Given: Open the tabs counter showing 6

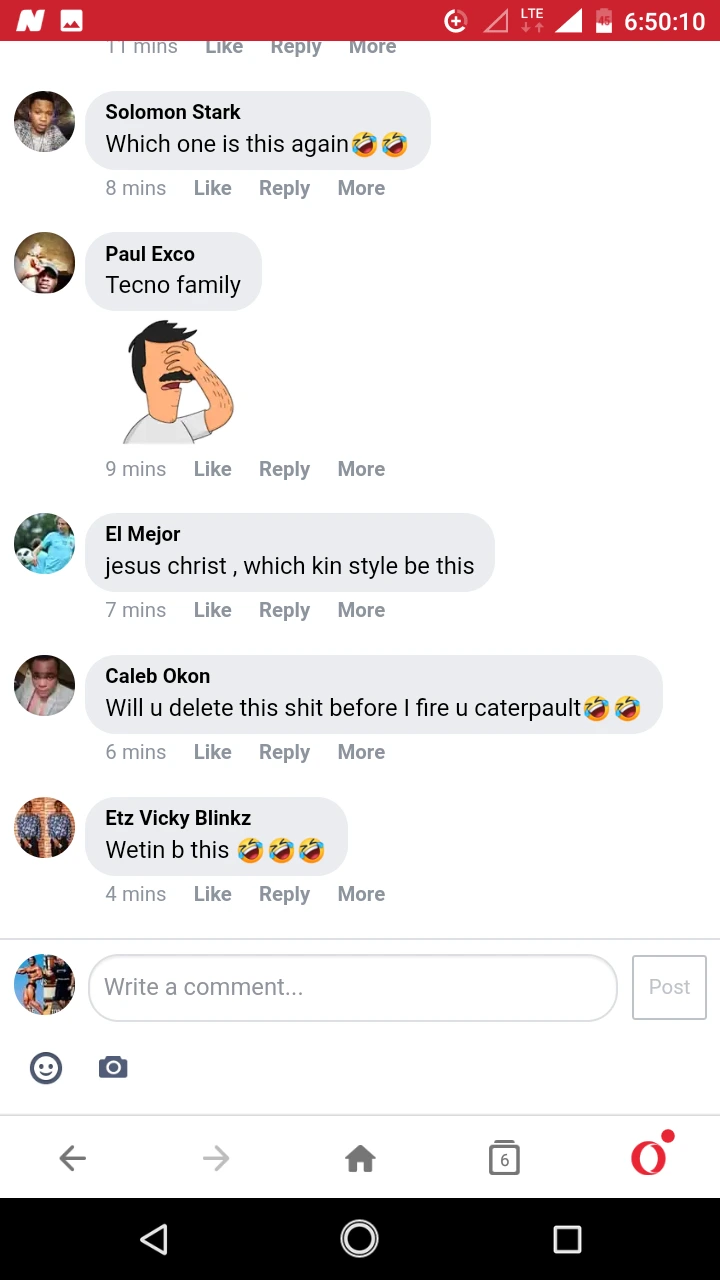Looking at the screenshot, I should [504, 1158].
